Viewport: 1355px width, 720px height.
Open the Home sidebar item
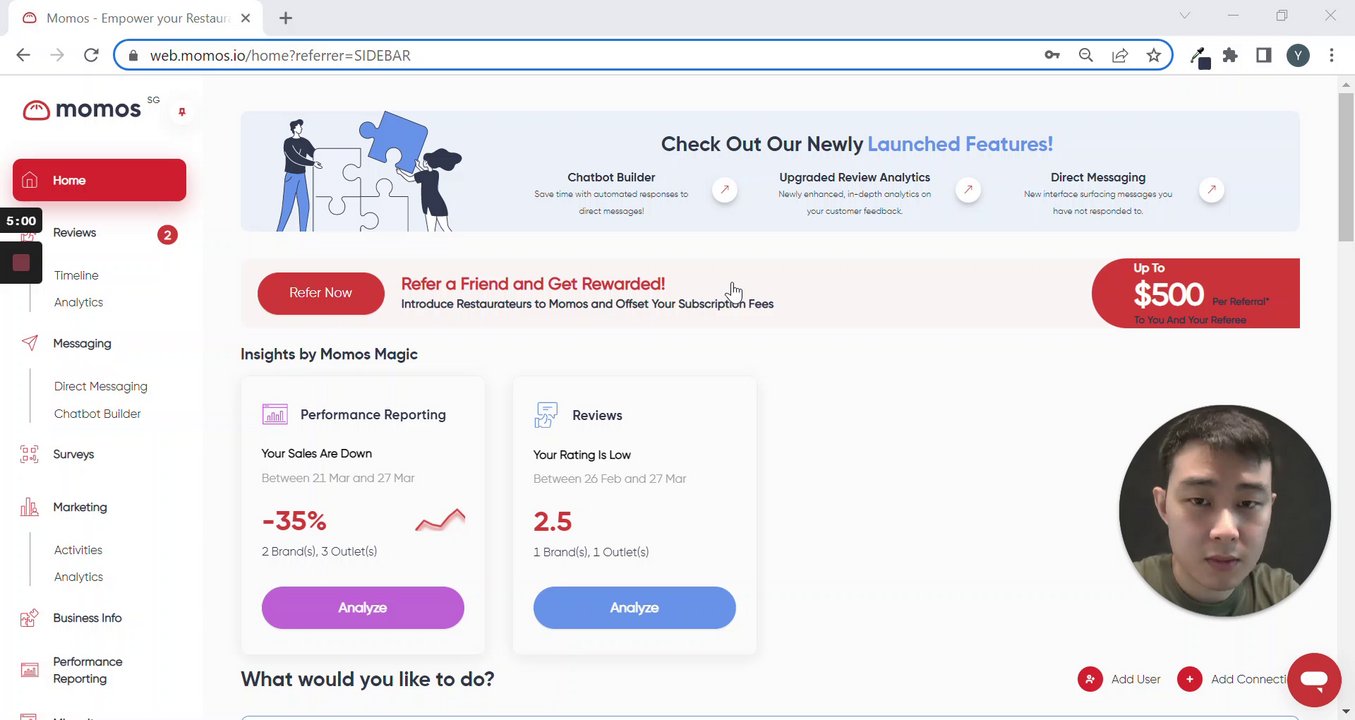99,180
